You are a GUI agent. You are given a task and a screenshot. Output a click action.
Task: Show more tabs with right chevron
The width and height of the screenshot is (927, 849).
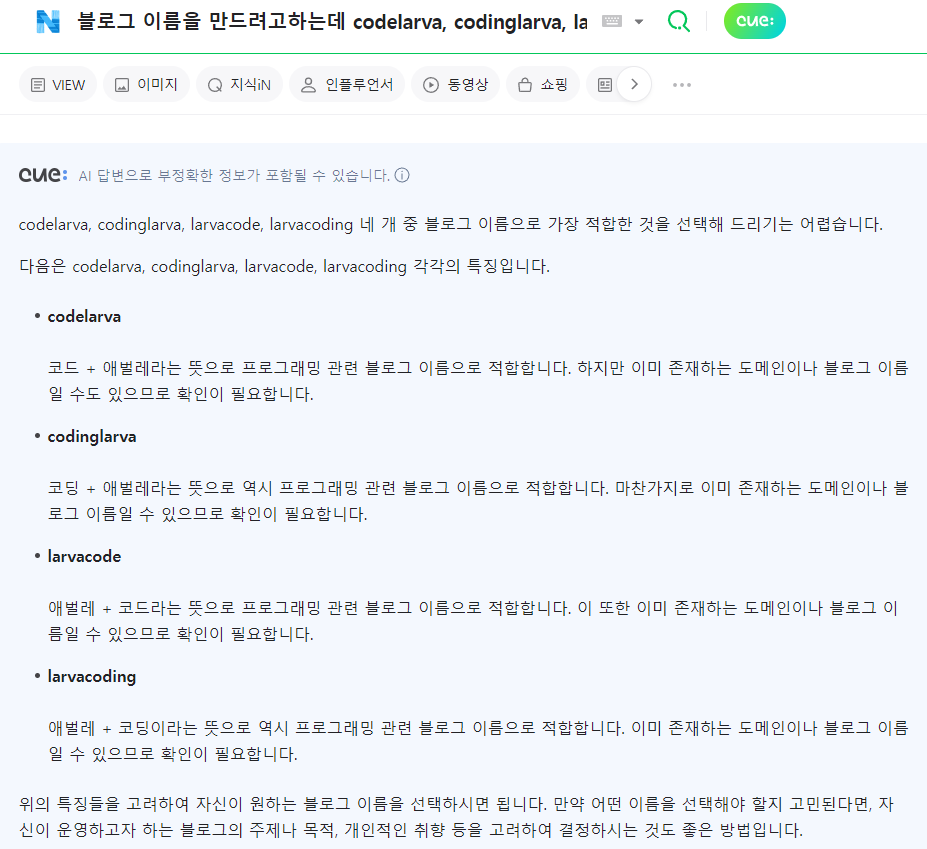tap(634, 85)
